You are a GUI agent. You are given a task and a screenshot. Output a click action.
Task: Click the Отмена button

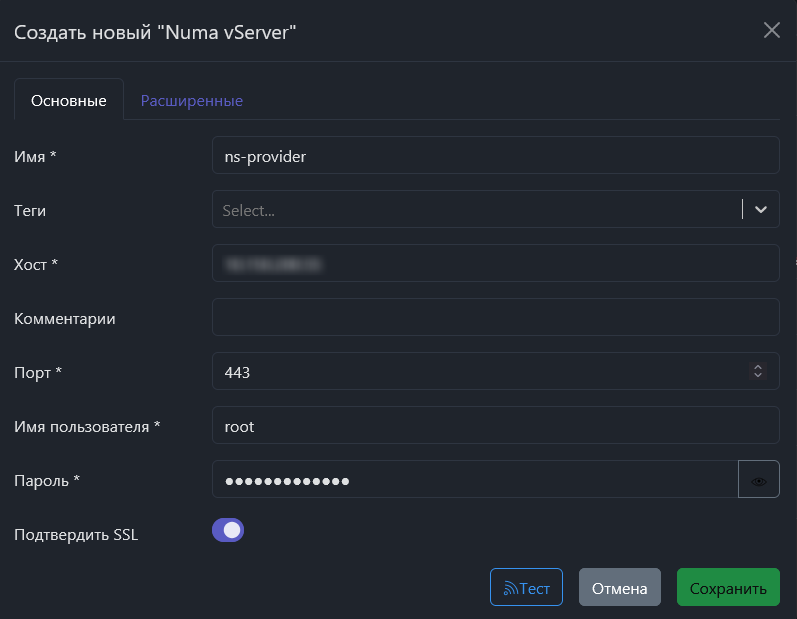coord(619,588)
